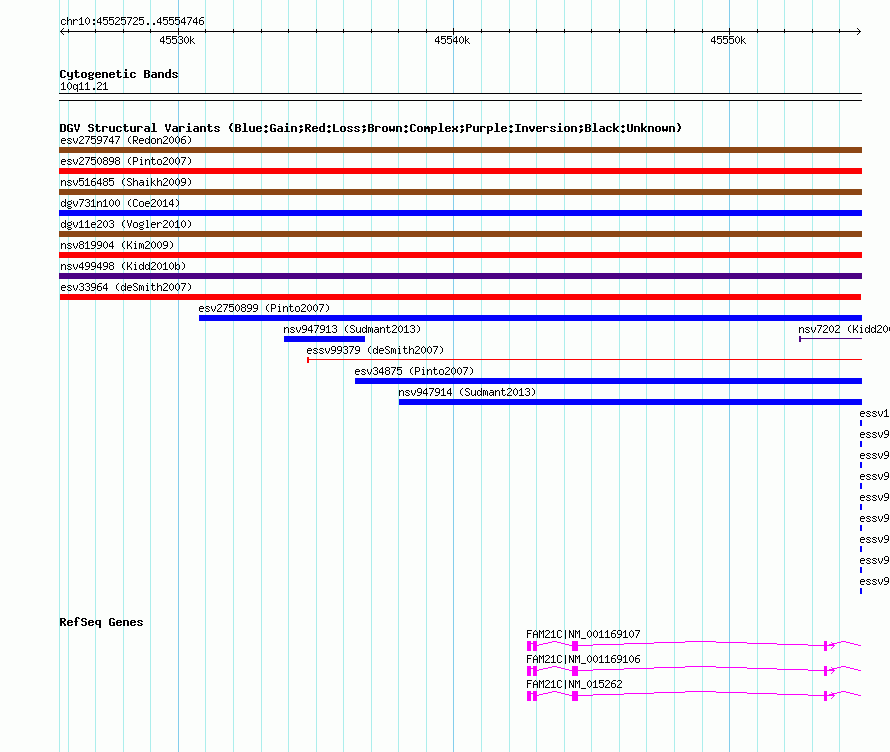Image resolution: width=890 pixels, height=752 pixels.
Task: Click the nsv516485 (Shaikh2009) variant bar
Action: coord(460,192)
